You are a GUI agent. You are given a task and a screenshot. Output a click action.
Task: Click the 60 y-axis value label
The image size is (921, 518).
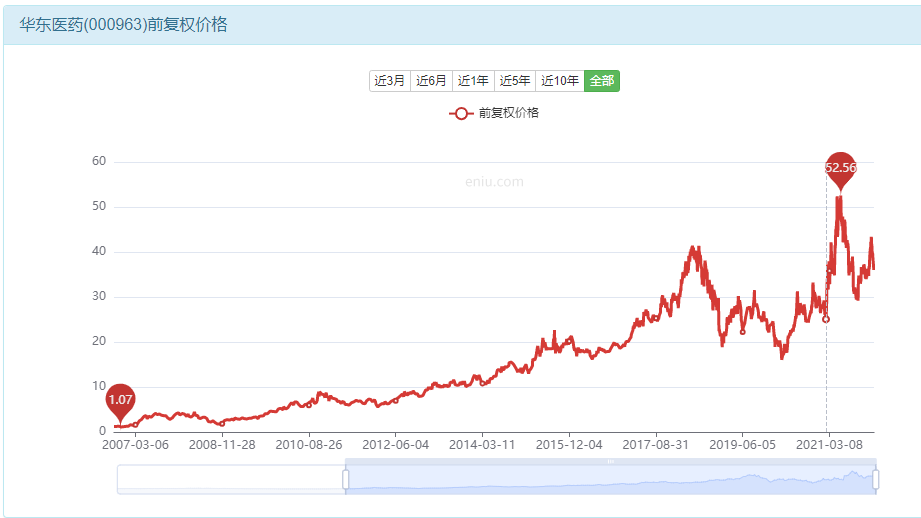pos(99,162)
